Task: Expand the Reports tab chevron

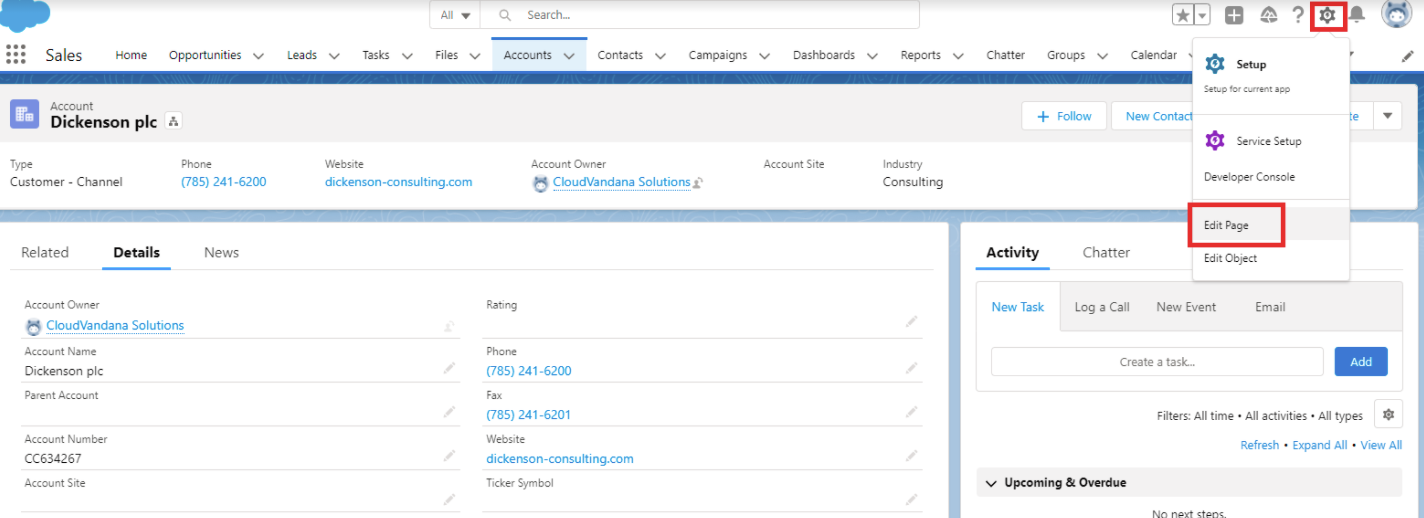Action: pos(958,56)
